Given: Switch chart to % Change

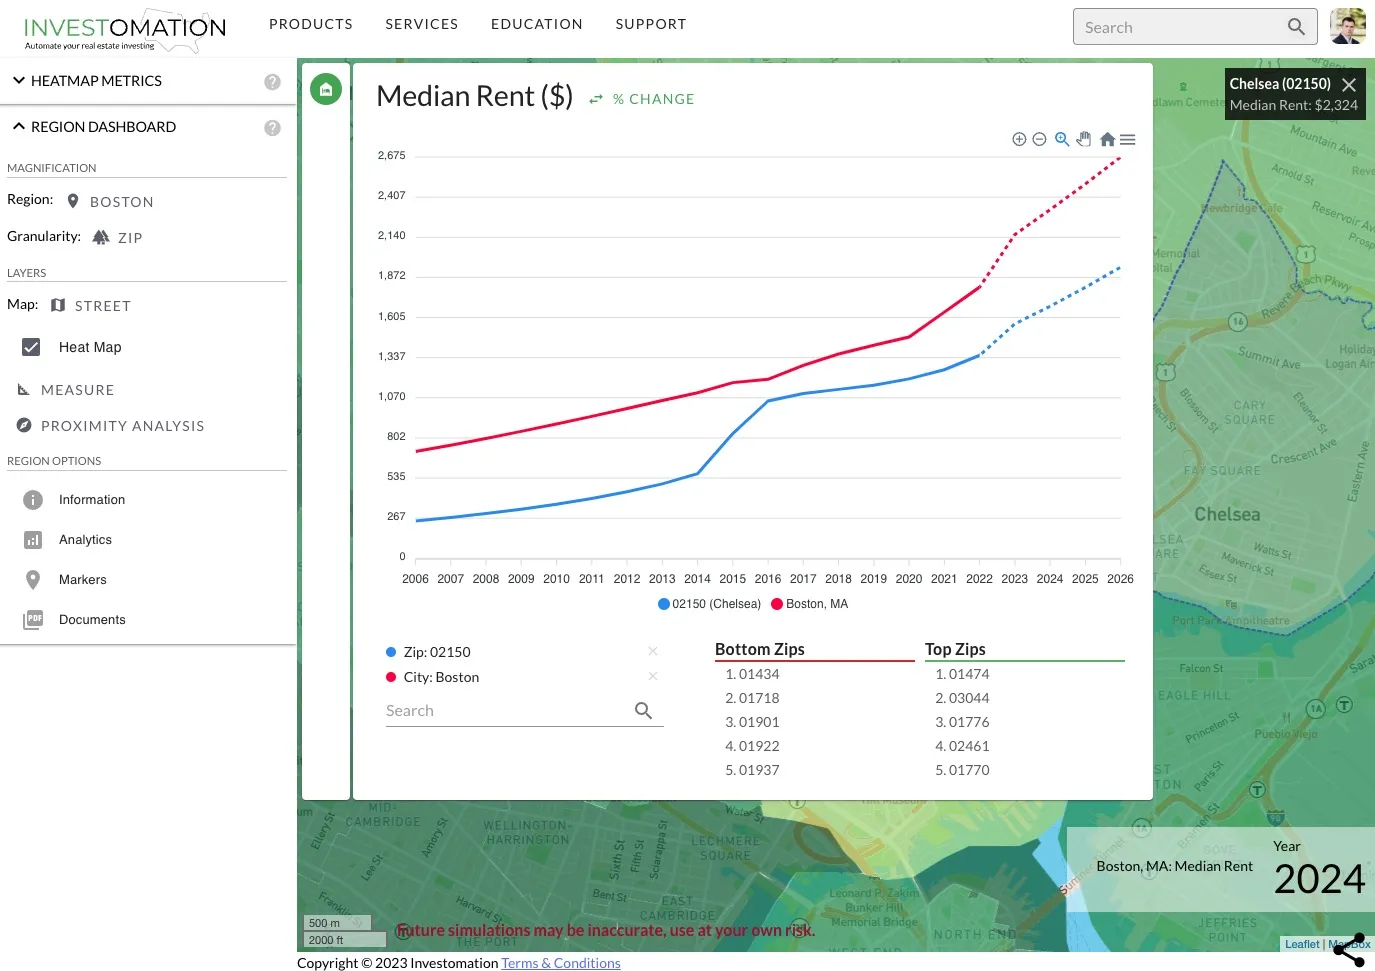Looking at the screenshot, I should click(x=642, y=99).
